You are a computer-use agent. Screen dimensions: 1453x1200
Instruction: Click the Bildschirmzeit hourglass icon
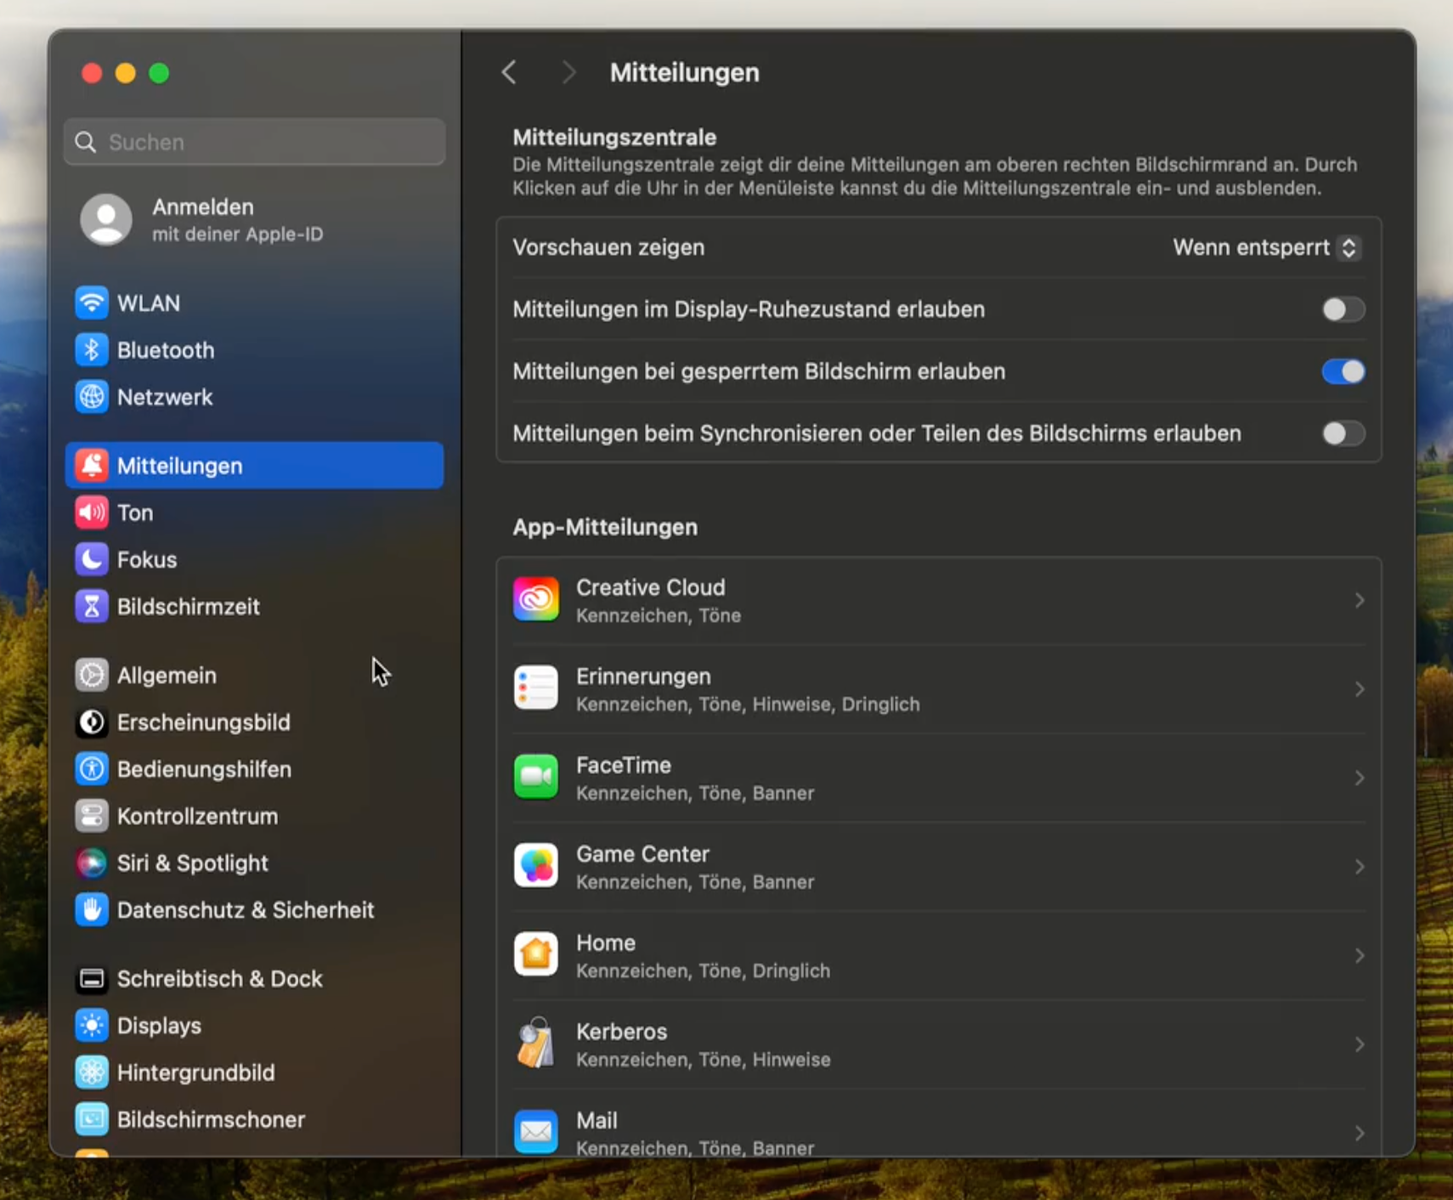[x=91, y=606]
